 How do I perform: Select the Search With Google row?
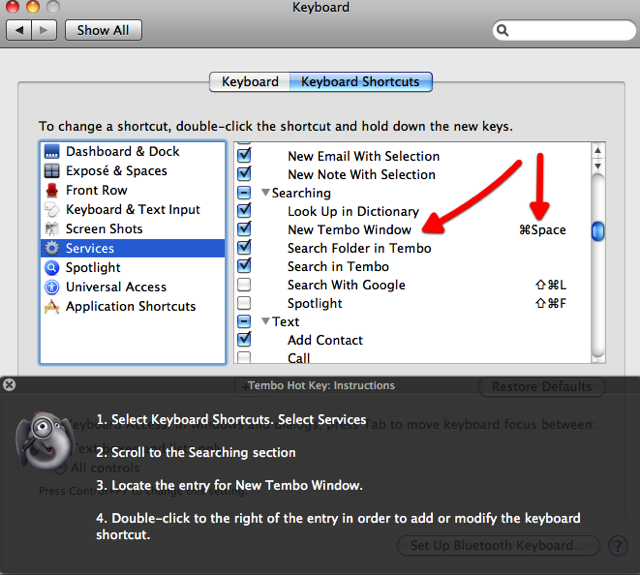(346, 285)
